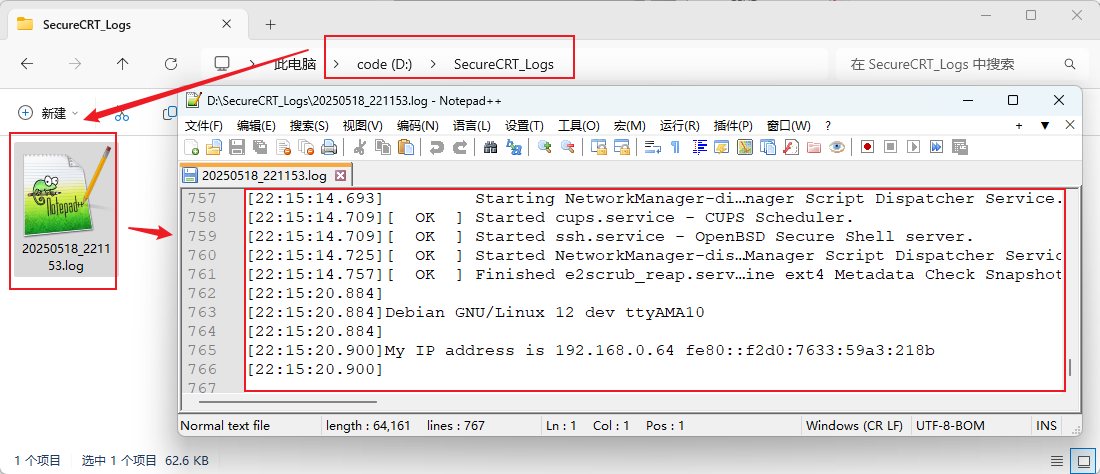Close the 20250518_221153.log tab
The image size is (1100, 474).
tap(340, 175)
